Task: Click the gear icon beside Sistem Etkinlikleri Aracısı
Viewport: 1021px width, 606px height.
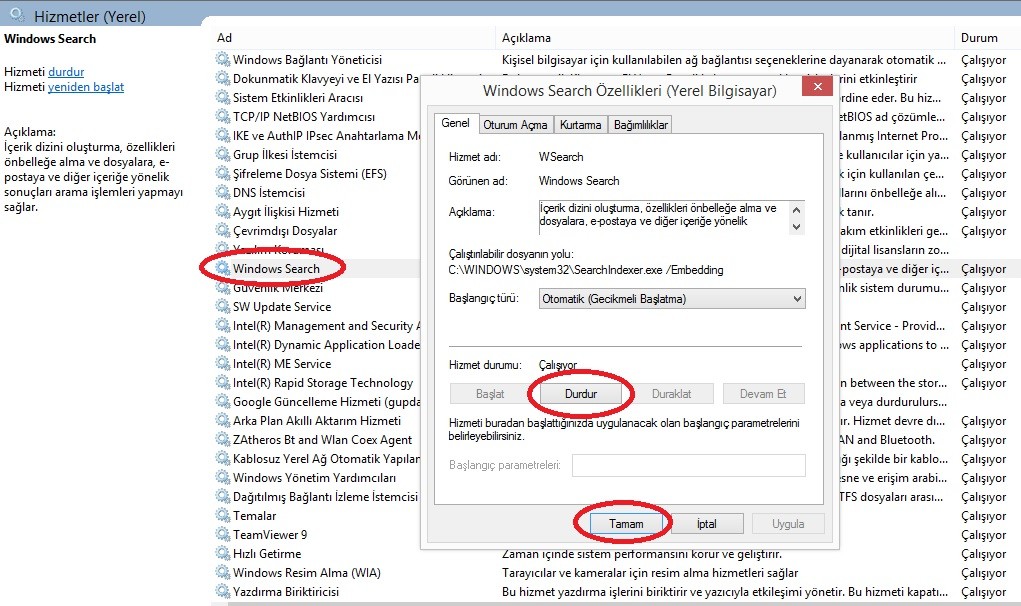Action: pyautogui.click(x=223, y=98)
